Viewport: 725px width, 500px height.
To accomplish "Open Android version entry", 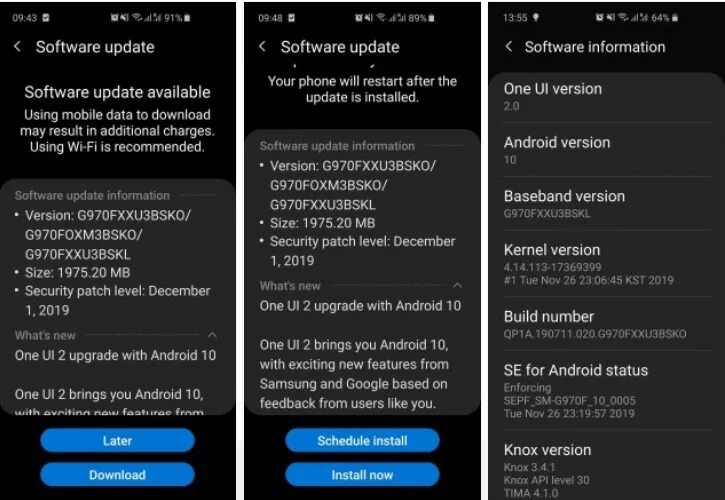I will pos(607,150).
